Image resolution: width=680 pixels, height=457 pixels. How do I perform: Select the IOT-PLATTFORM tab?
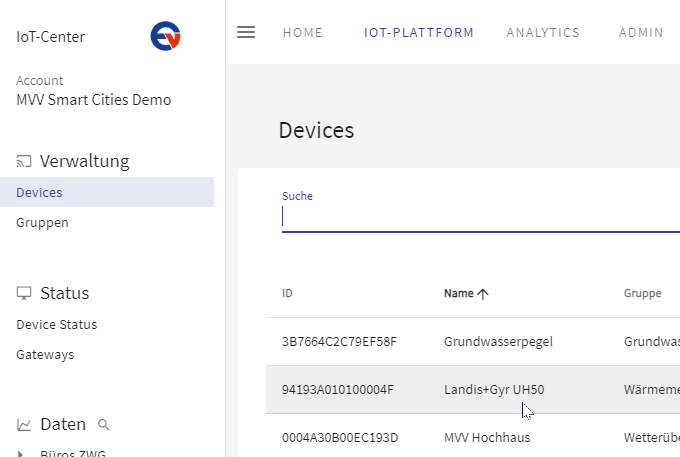coord(419,33)
